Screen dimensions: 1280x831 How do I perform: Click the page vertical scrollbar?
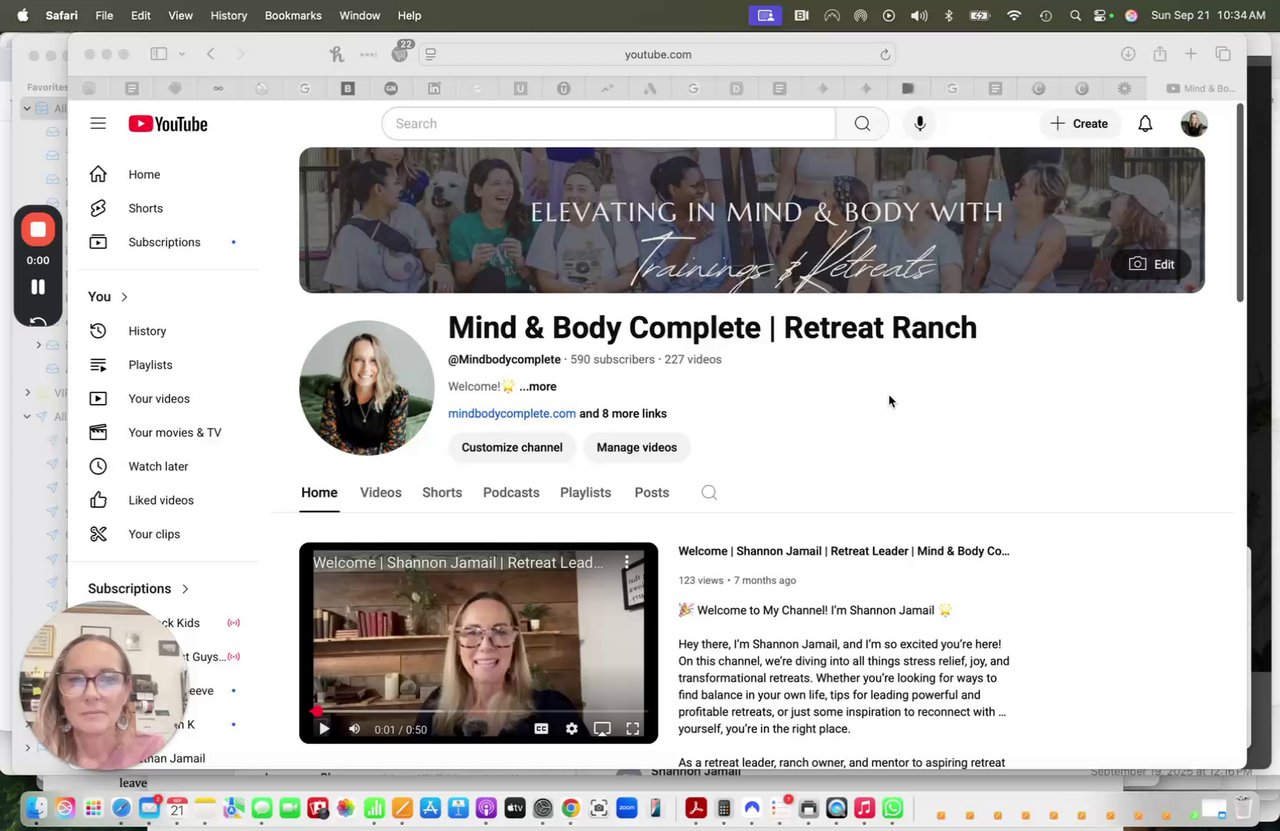pyautogui.click(x=1240, y=202)
